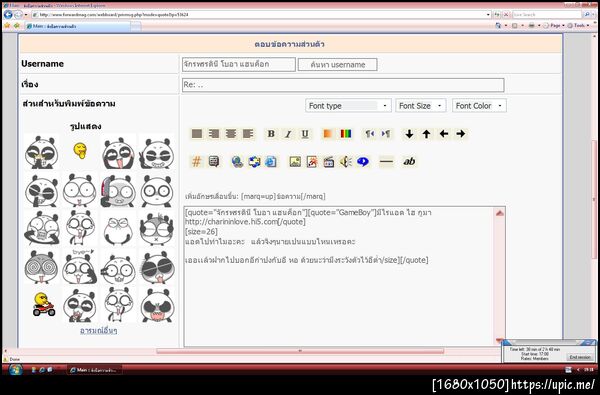
Task: Open the IE Page menu
Action: point(555,26)
